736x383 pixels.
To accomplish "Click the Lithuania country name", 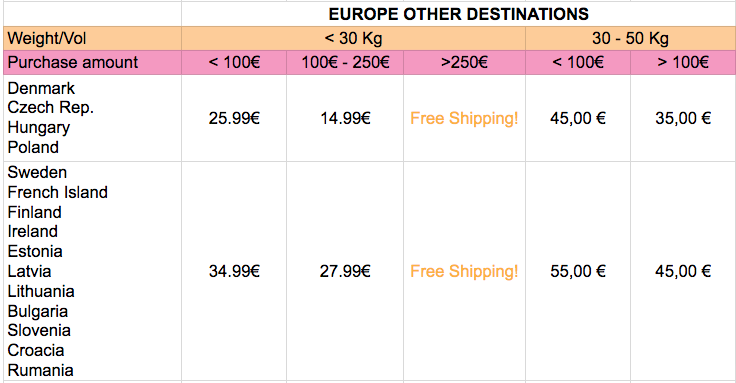I will 41,291.
